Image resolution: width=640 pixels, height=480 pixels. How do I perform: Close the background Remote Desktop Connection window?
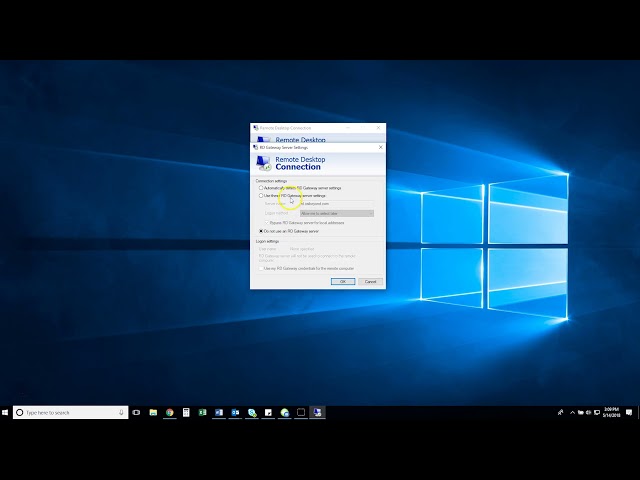coord(378,128)
